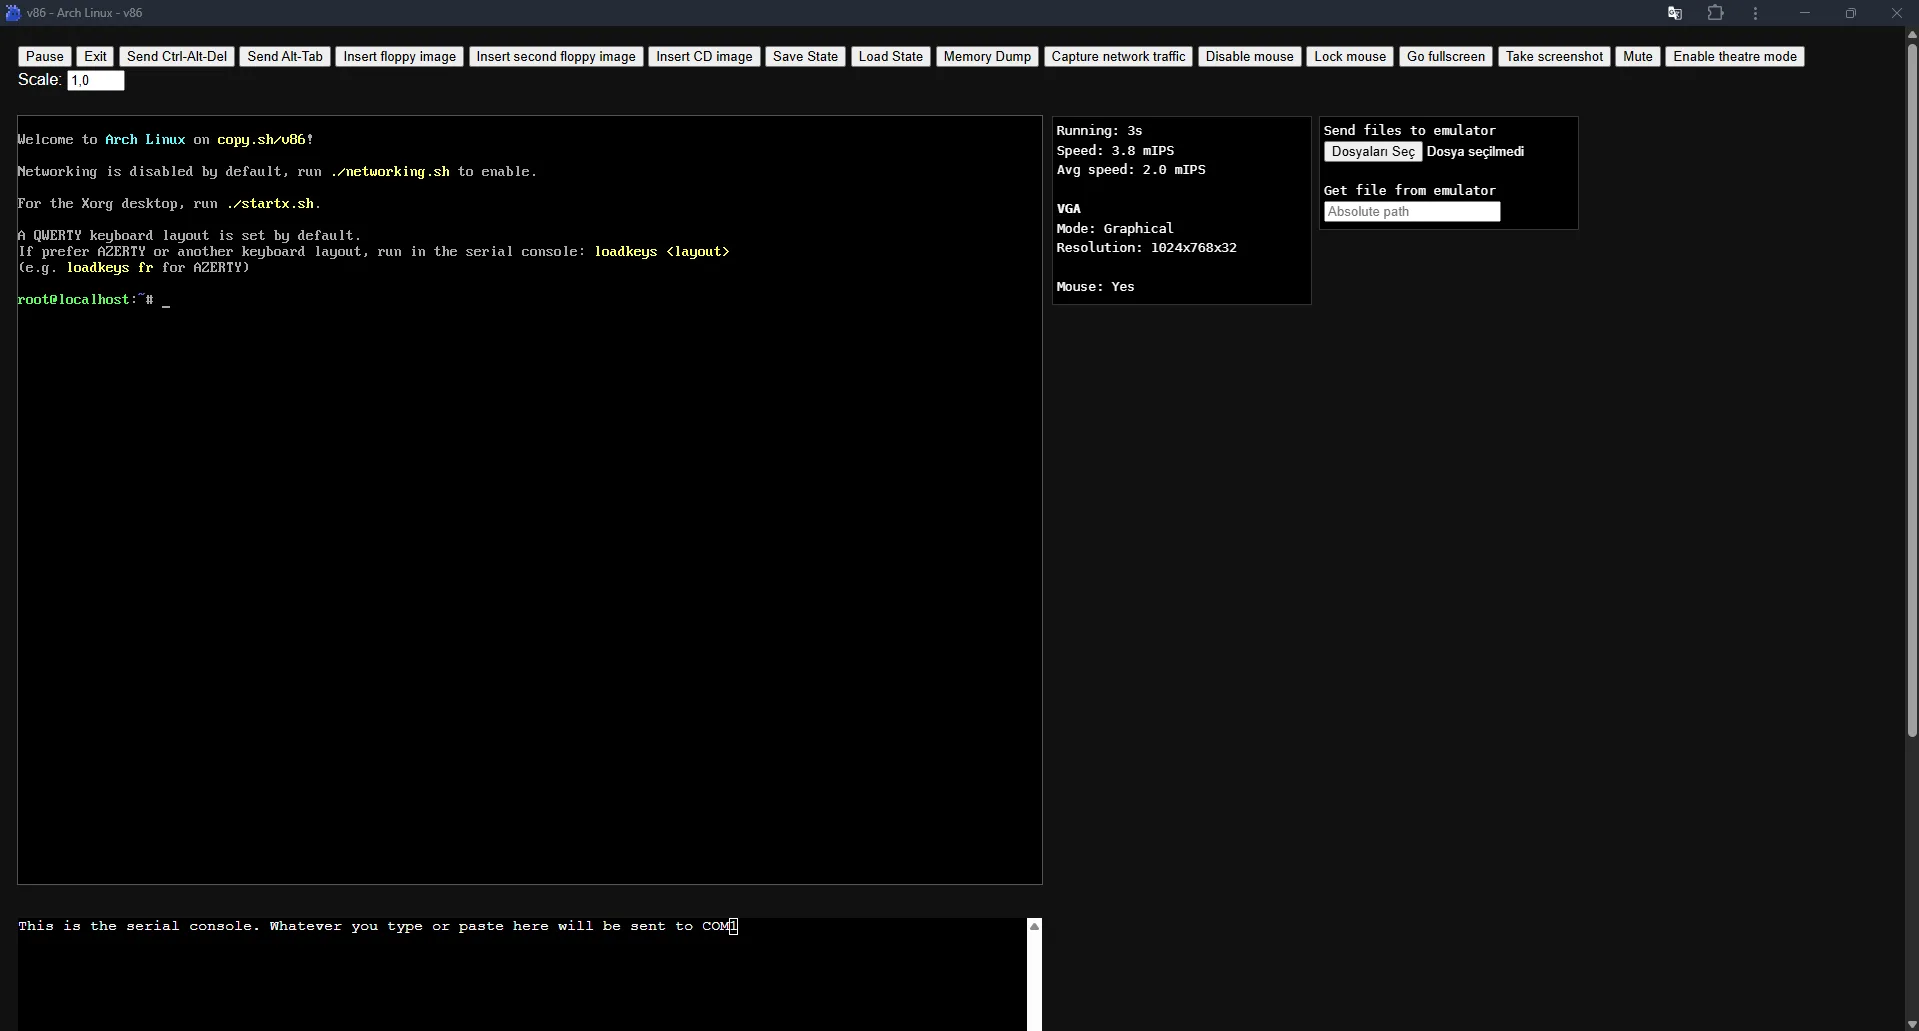Click the Dosyaları Seç file chooser
Image resolution: width=1919 pixels, height=1031 pixels.
pyautogui.click(x=1373, y=151)
